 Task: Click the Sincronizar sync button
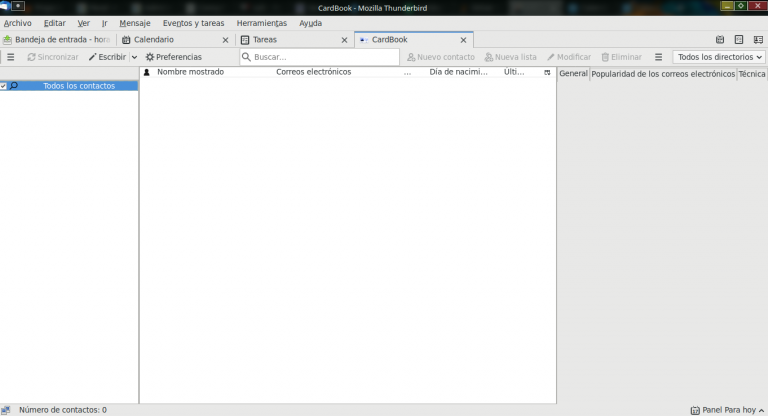coord(53,57)
